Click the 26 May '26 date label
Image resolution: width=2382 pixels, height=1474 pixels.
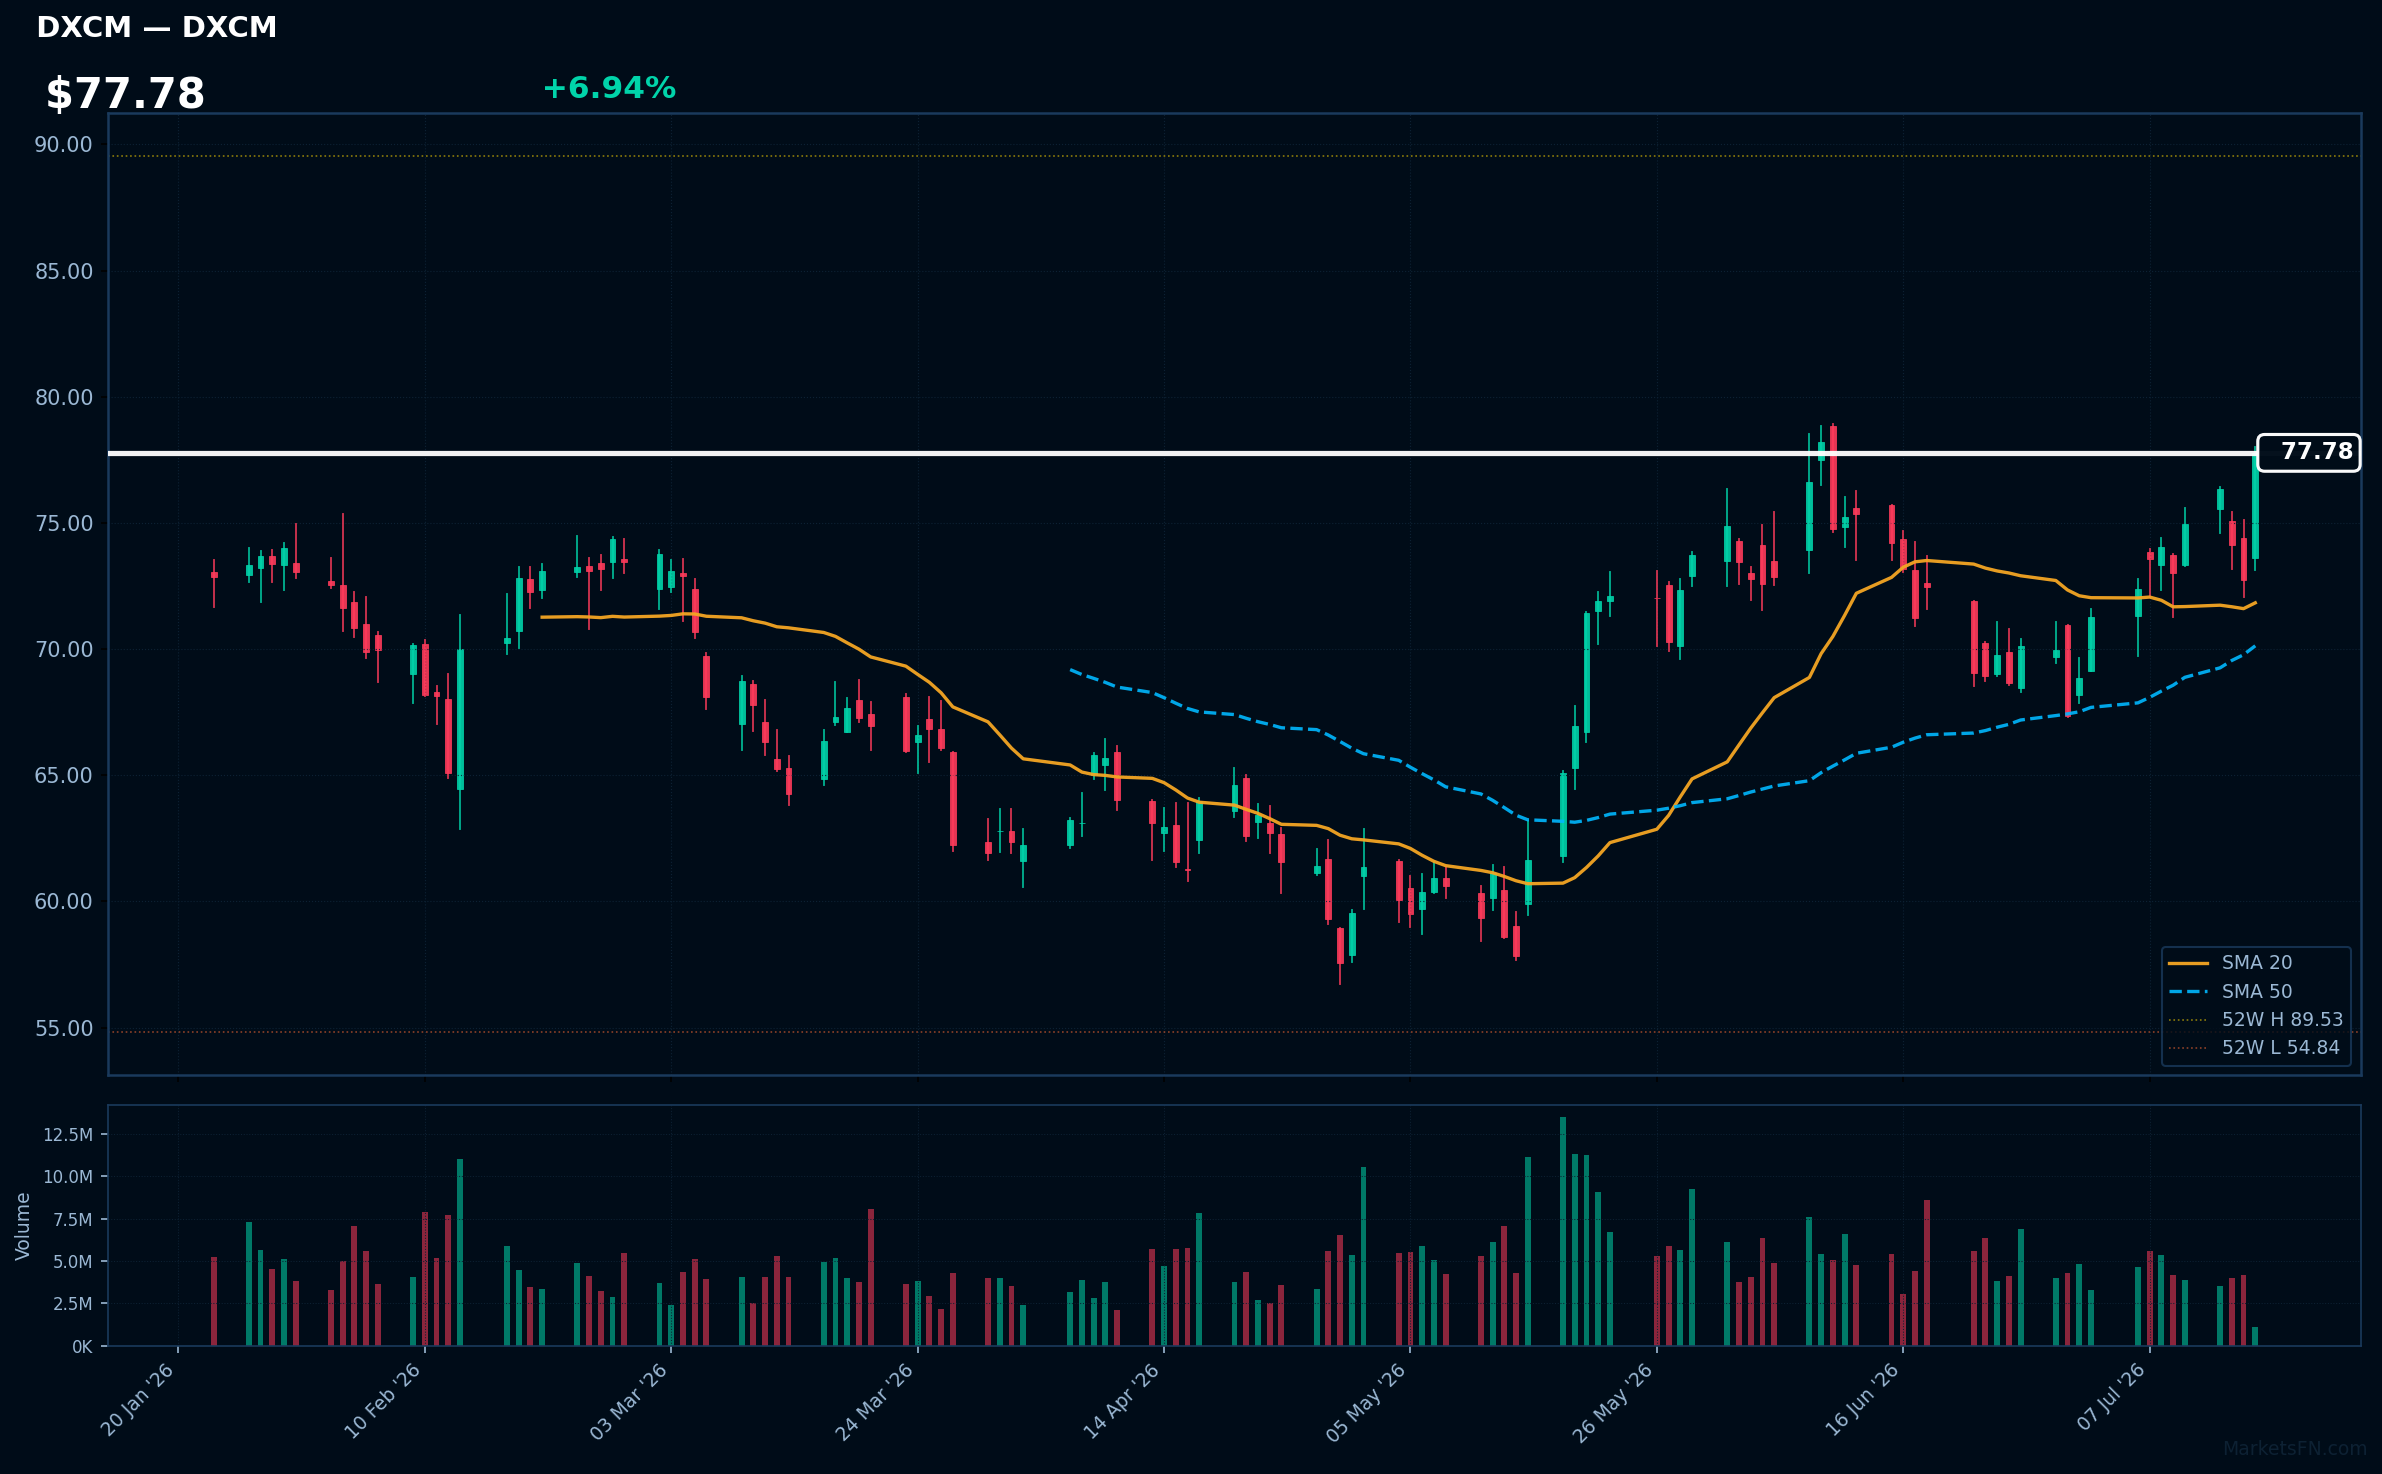pos(1614,1400)
